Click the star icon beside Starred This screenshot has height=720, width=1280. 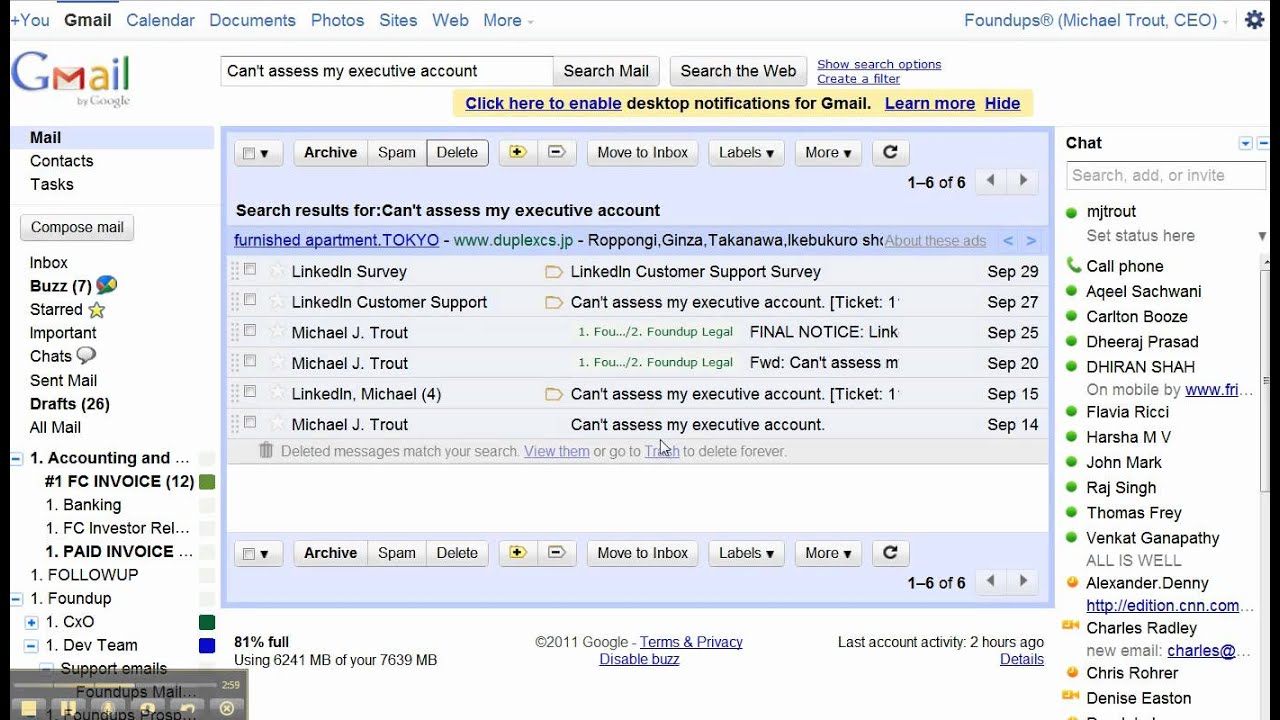[96, 310]
